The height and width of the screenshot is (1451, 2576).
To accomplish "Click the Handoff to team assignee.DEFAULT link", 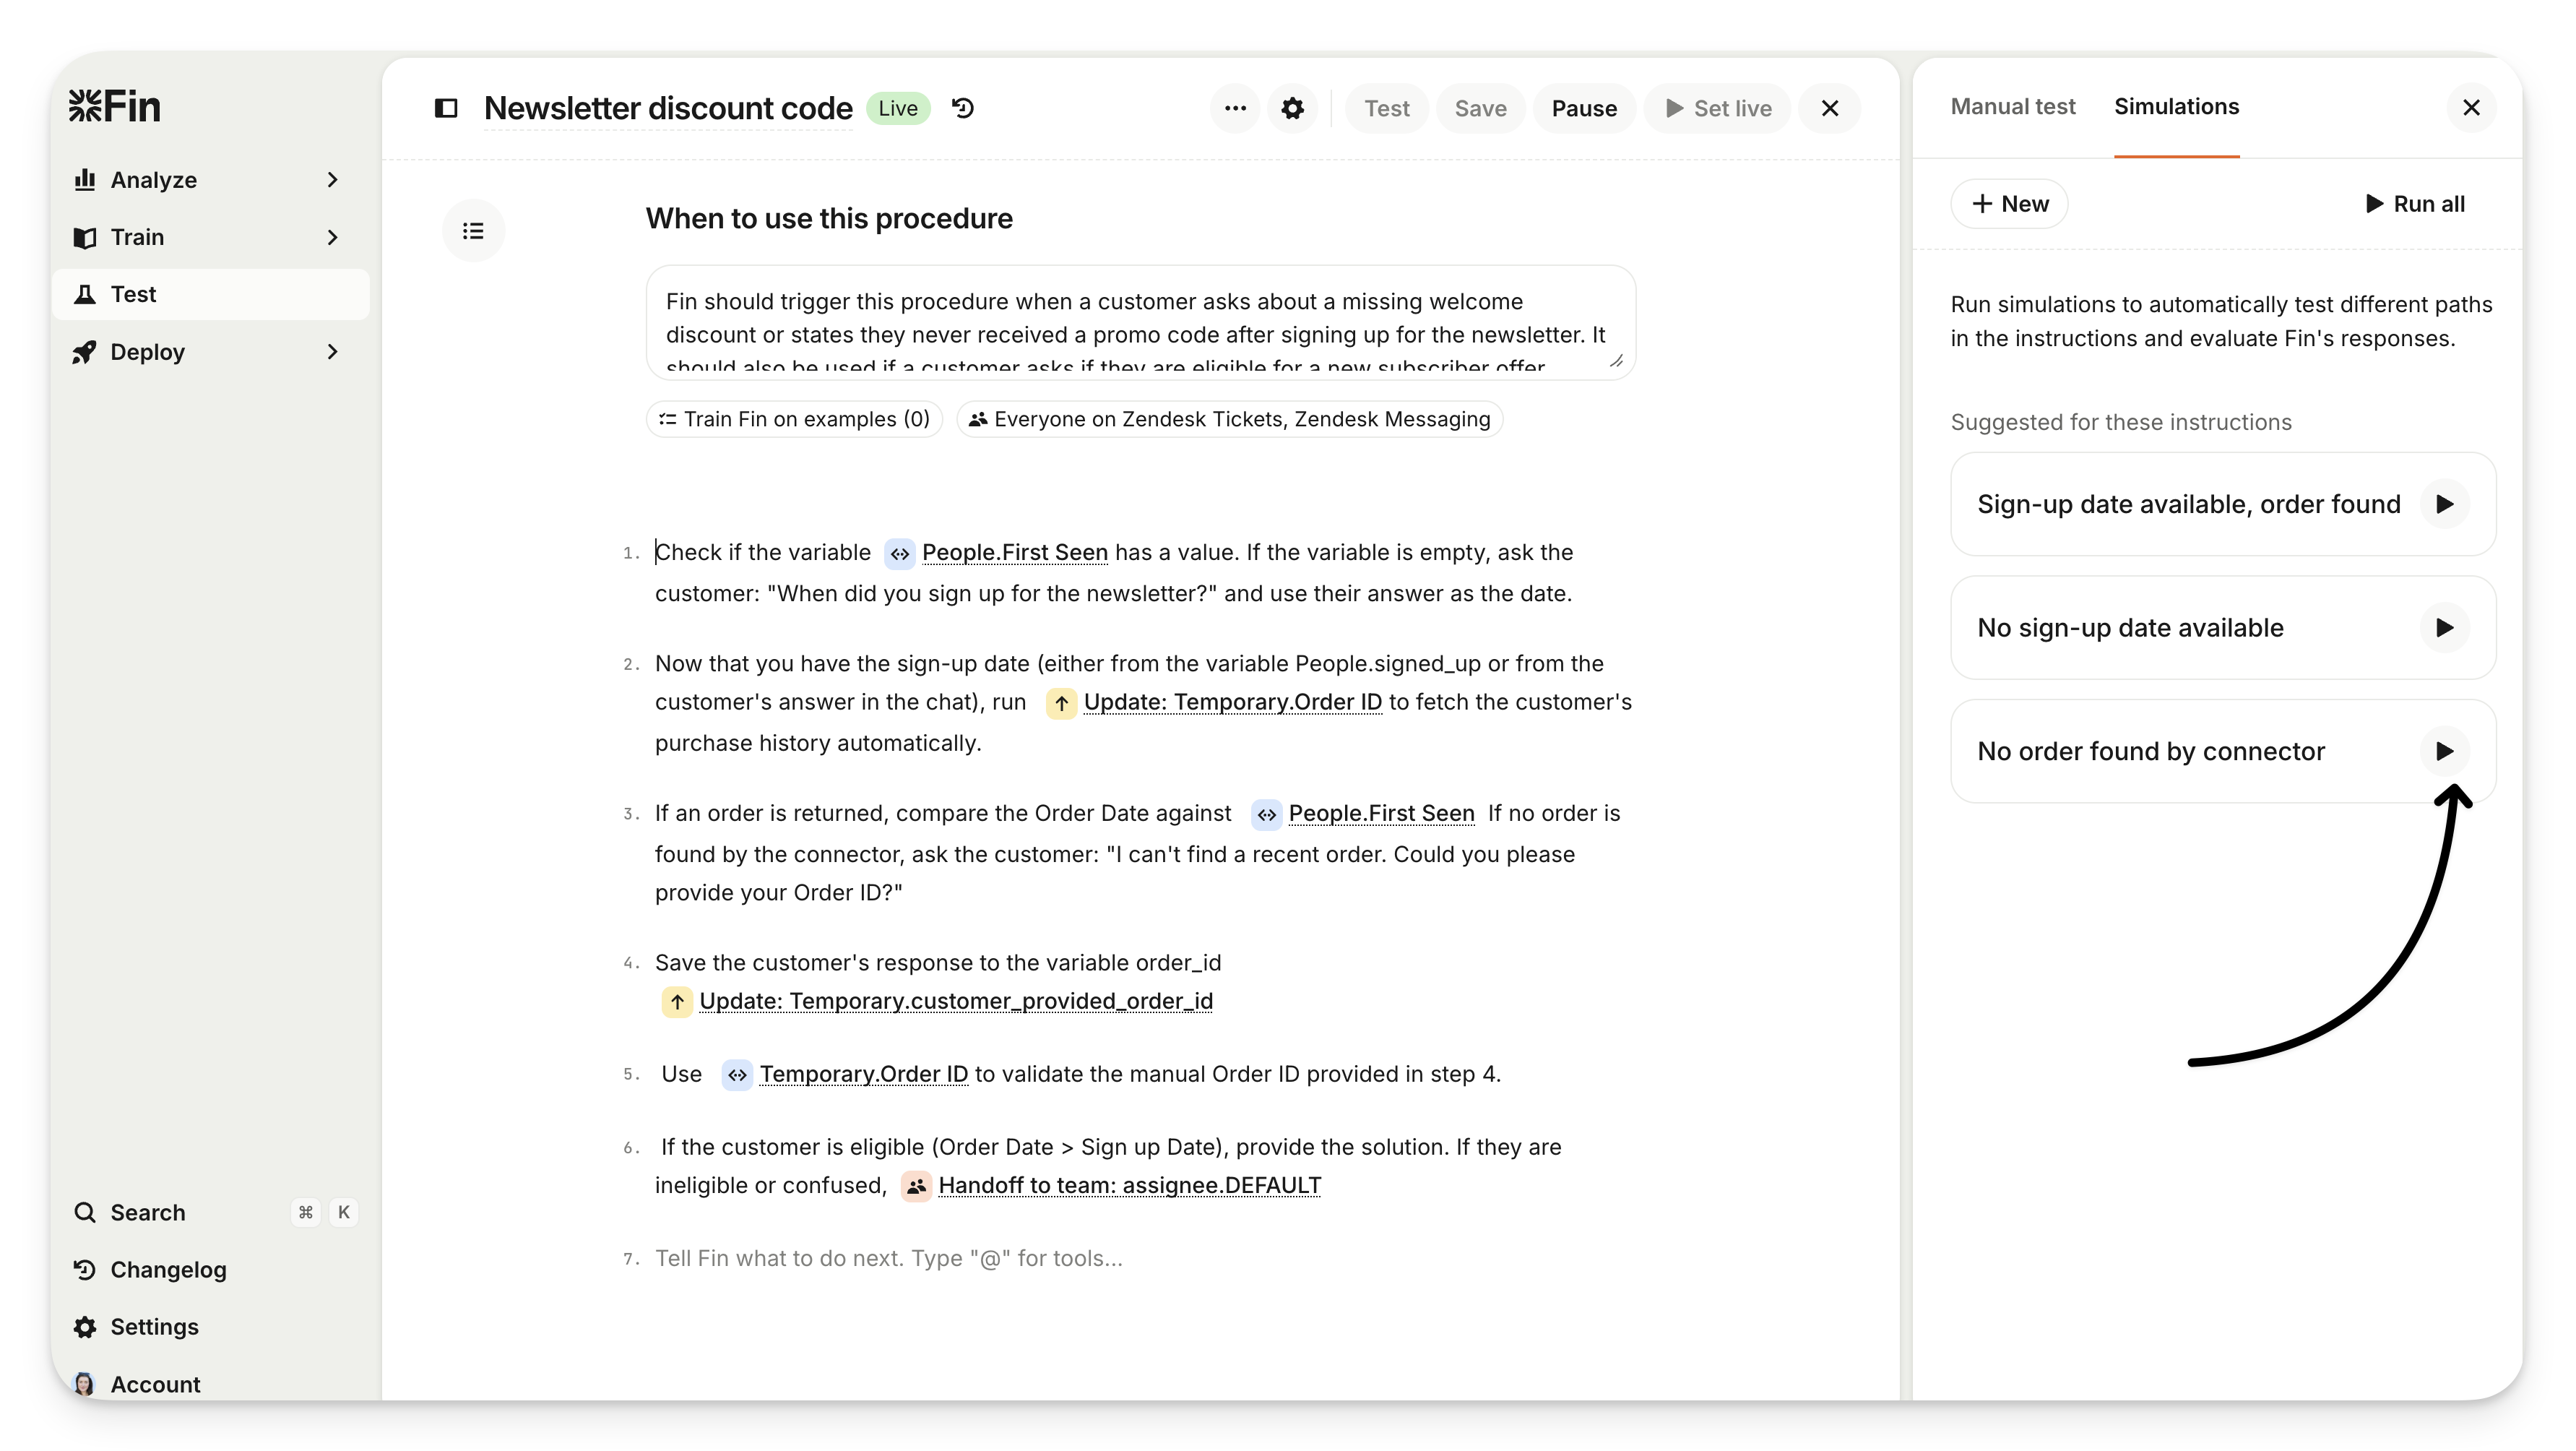I will (x=1128, y=1185).
